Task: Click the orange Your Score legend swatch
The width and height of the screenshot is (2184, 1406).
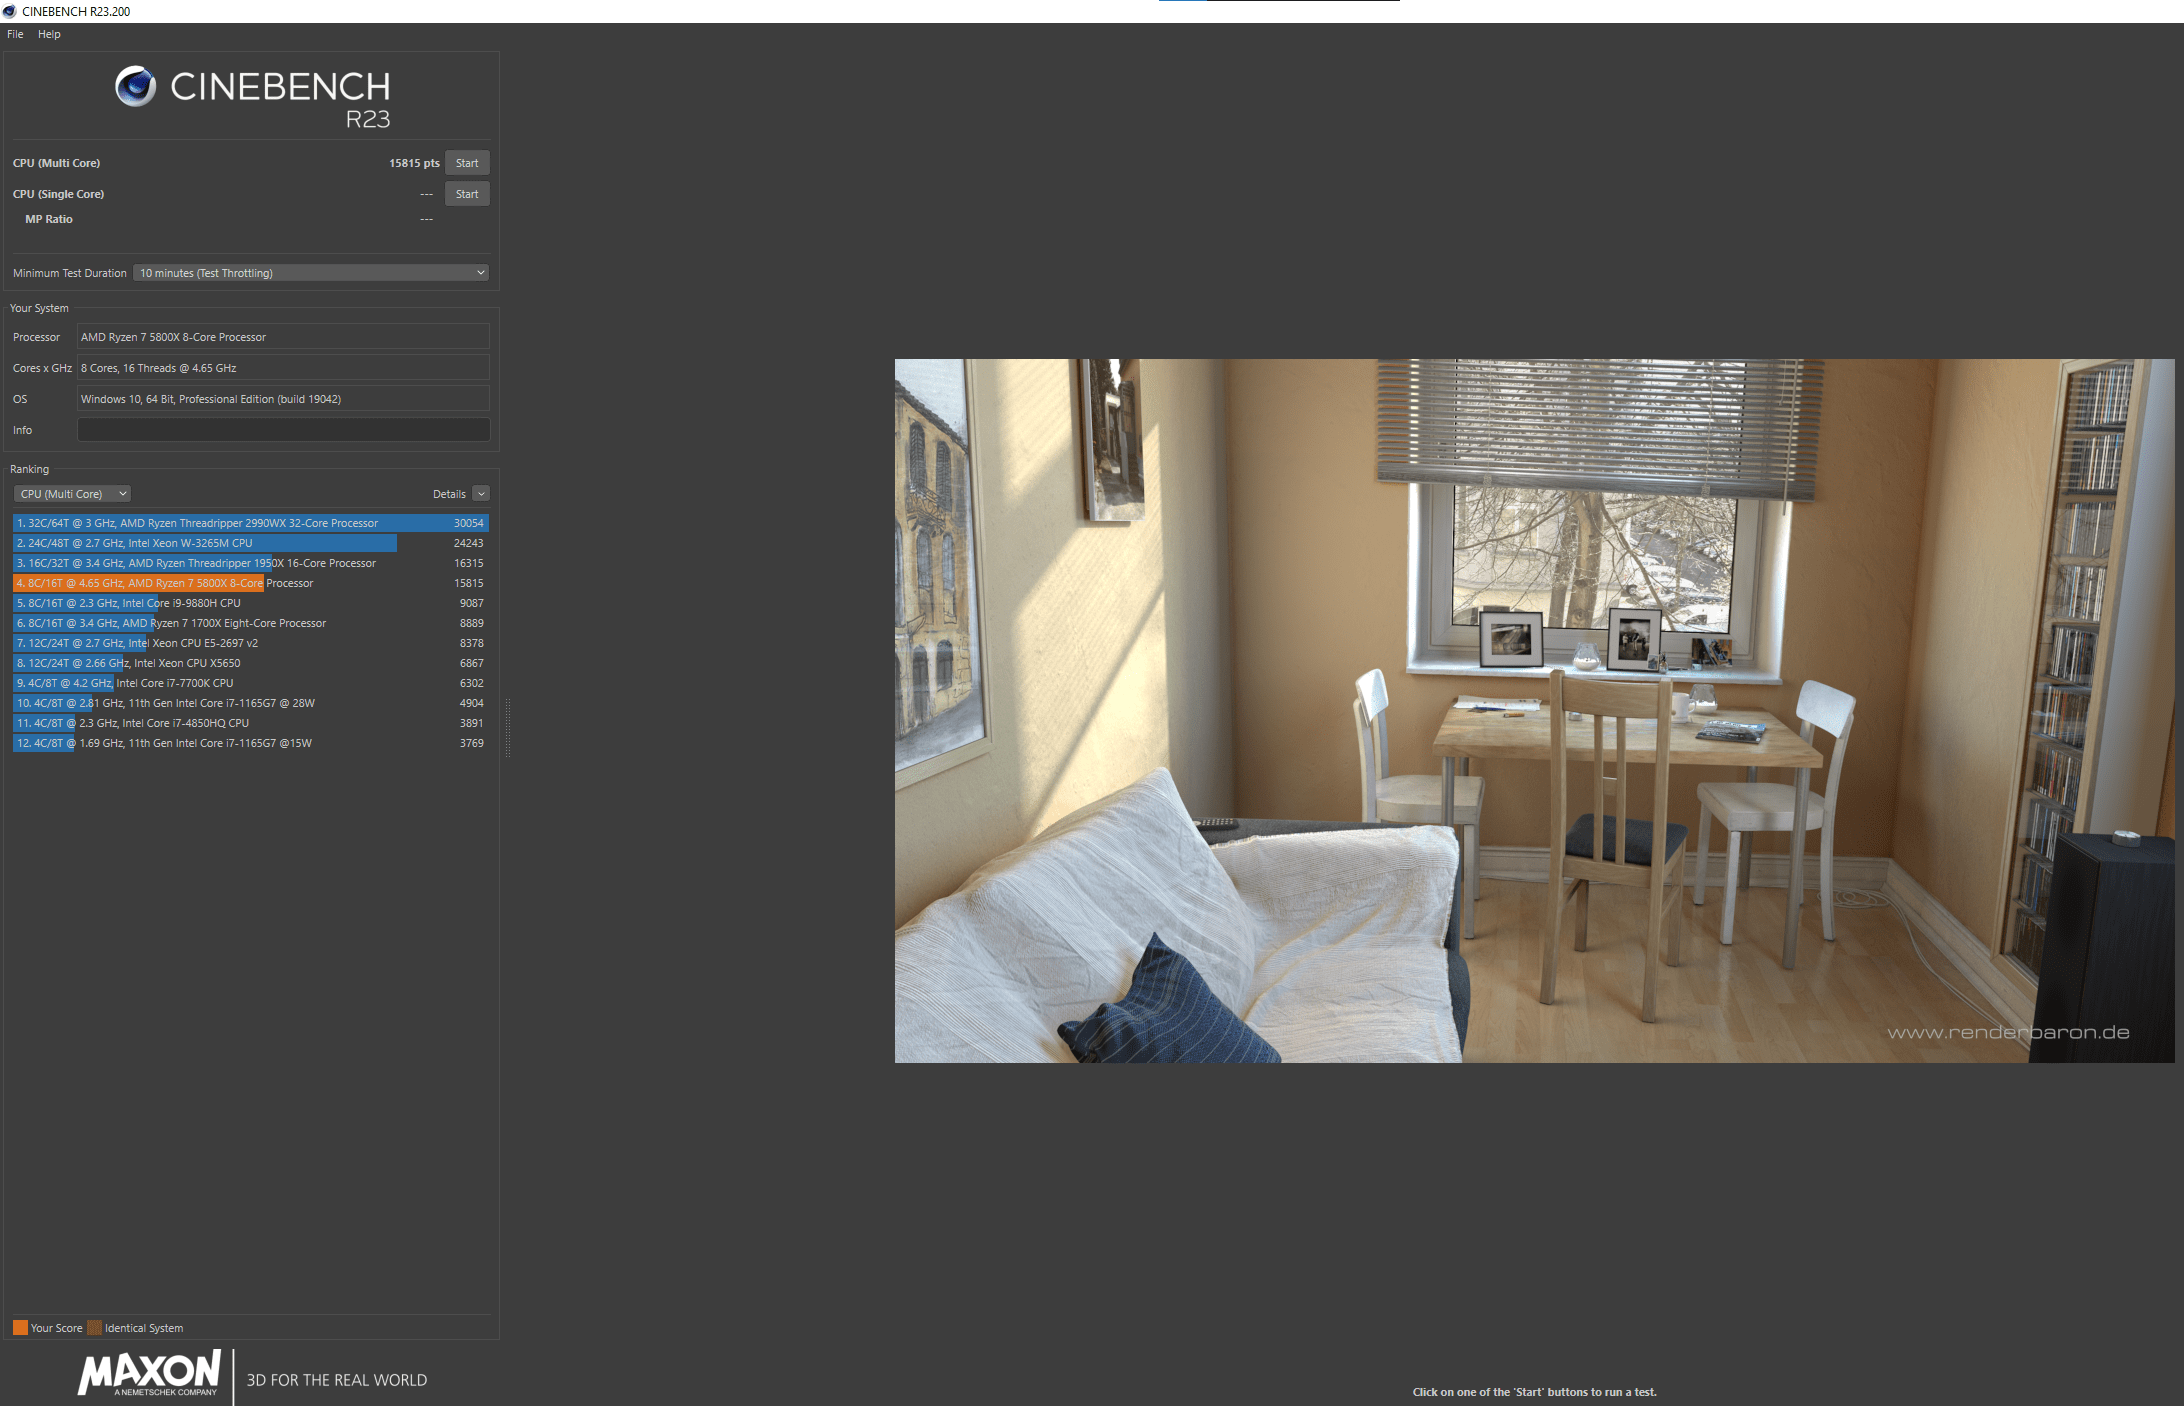Action: [x=20, y=1328]
